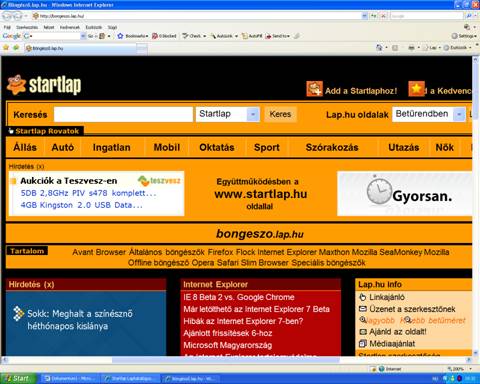480x384 pixels.
Task: Click the IE address bar Stop icon
Action: coord(384,16)
